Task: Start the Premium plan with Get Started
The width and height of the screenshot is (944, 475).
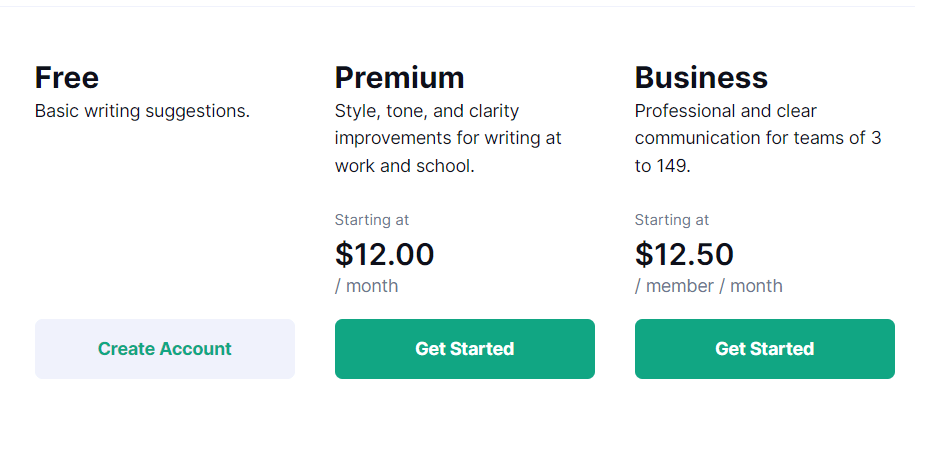Action: [465, 349]
